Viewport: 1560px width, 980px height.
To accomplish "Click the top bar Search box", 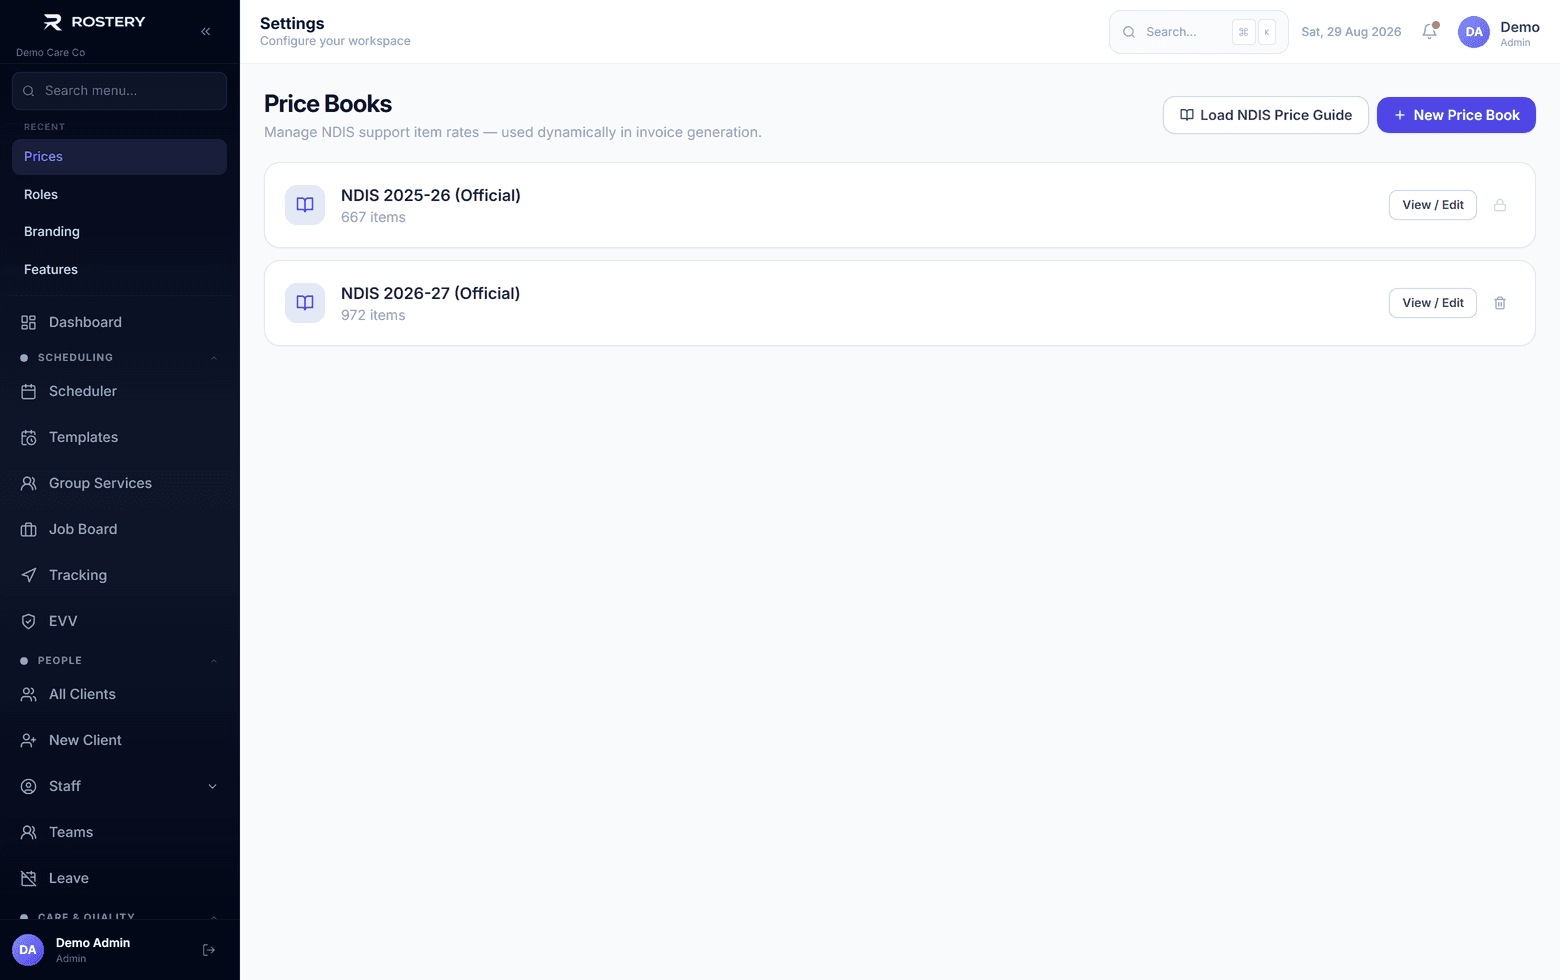I will pyautogui.click(x=1198, y=32).
